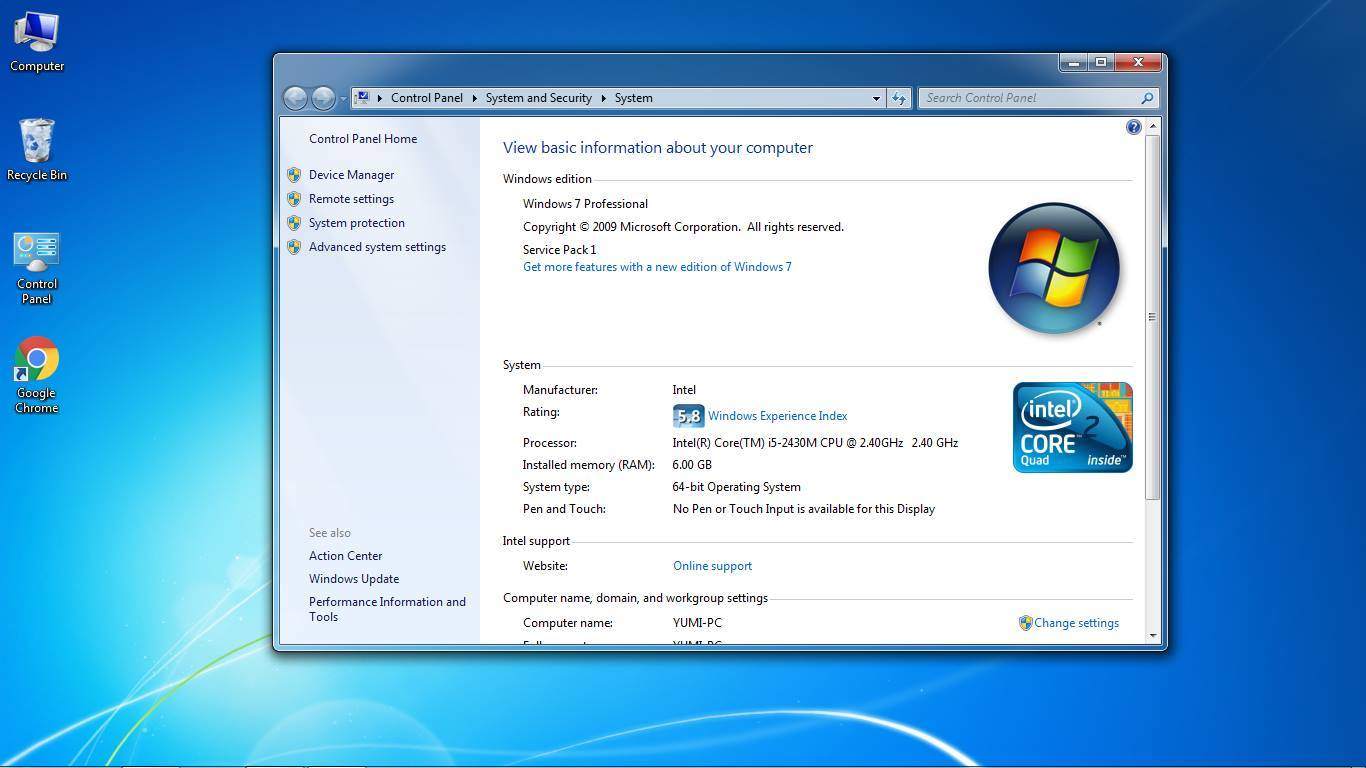Open the Computer desktop icon
Viewport: 1366px width, 768px height.
[37, 42]
